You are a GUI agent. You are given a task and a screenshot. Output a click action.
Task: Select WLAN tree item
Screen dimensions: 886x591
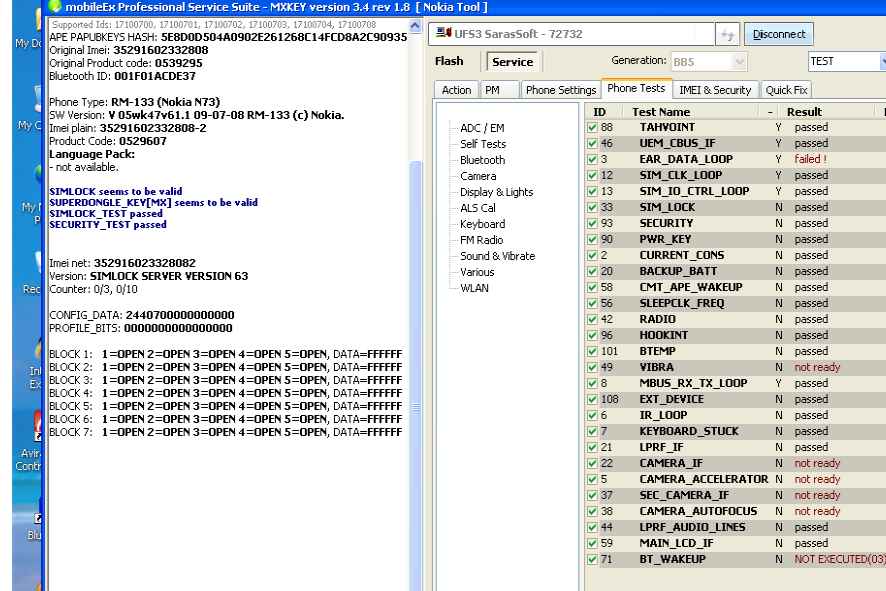point(474,288)
